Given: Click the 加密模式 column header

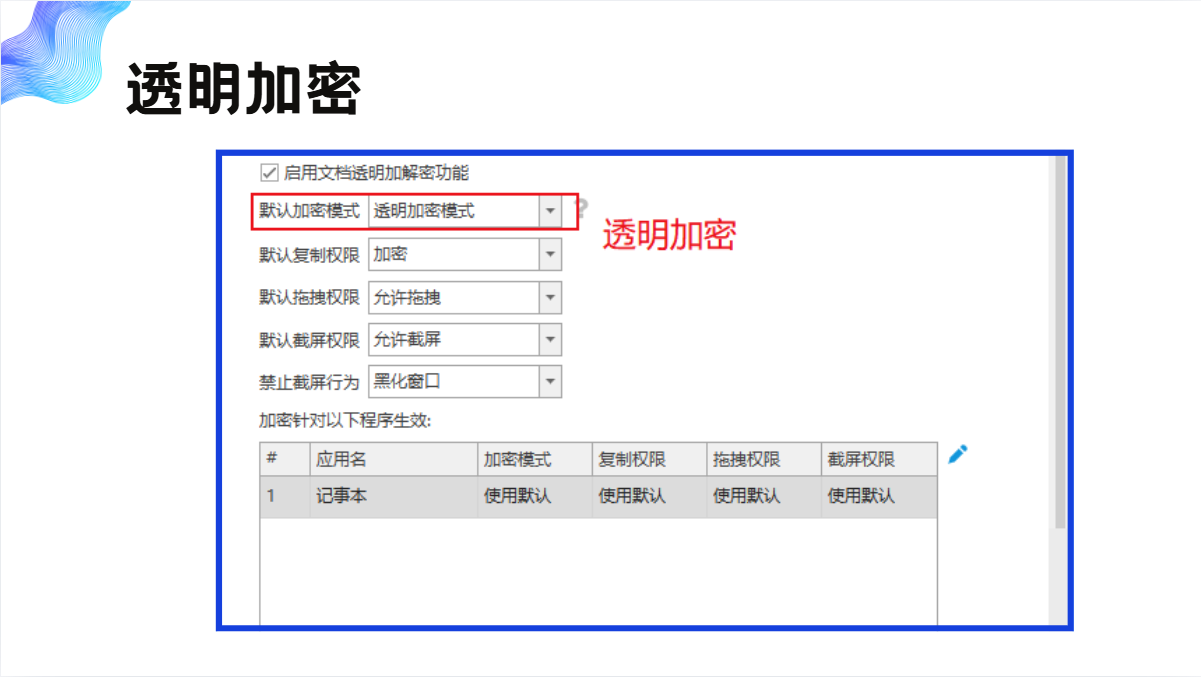Looking at the screenshot, I should pyautogui.click(x=534, y=460).
